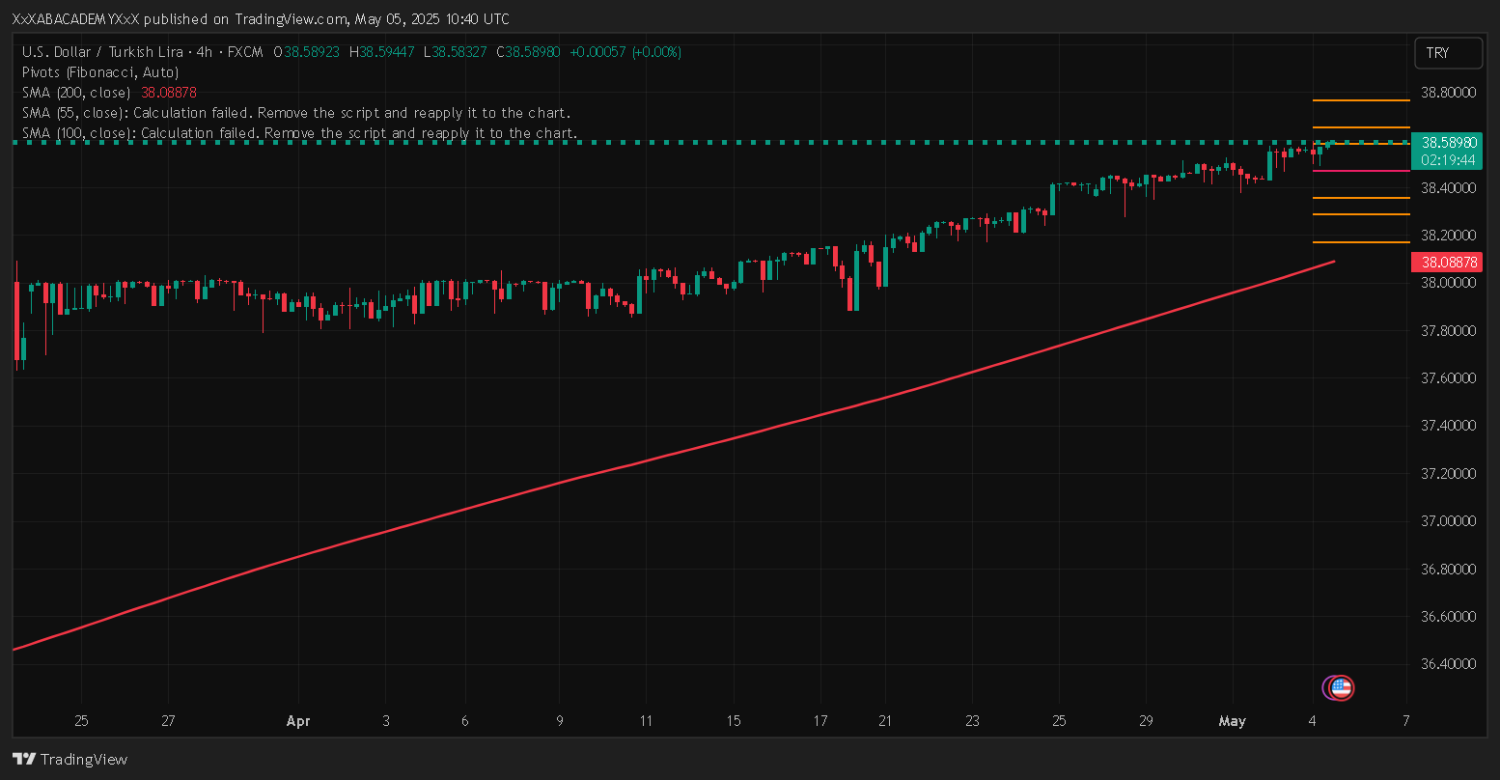
Task: Click the TradingView logo icon
Action: [x=24, y=759]
